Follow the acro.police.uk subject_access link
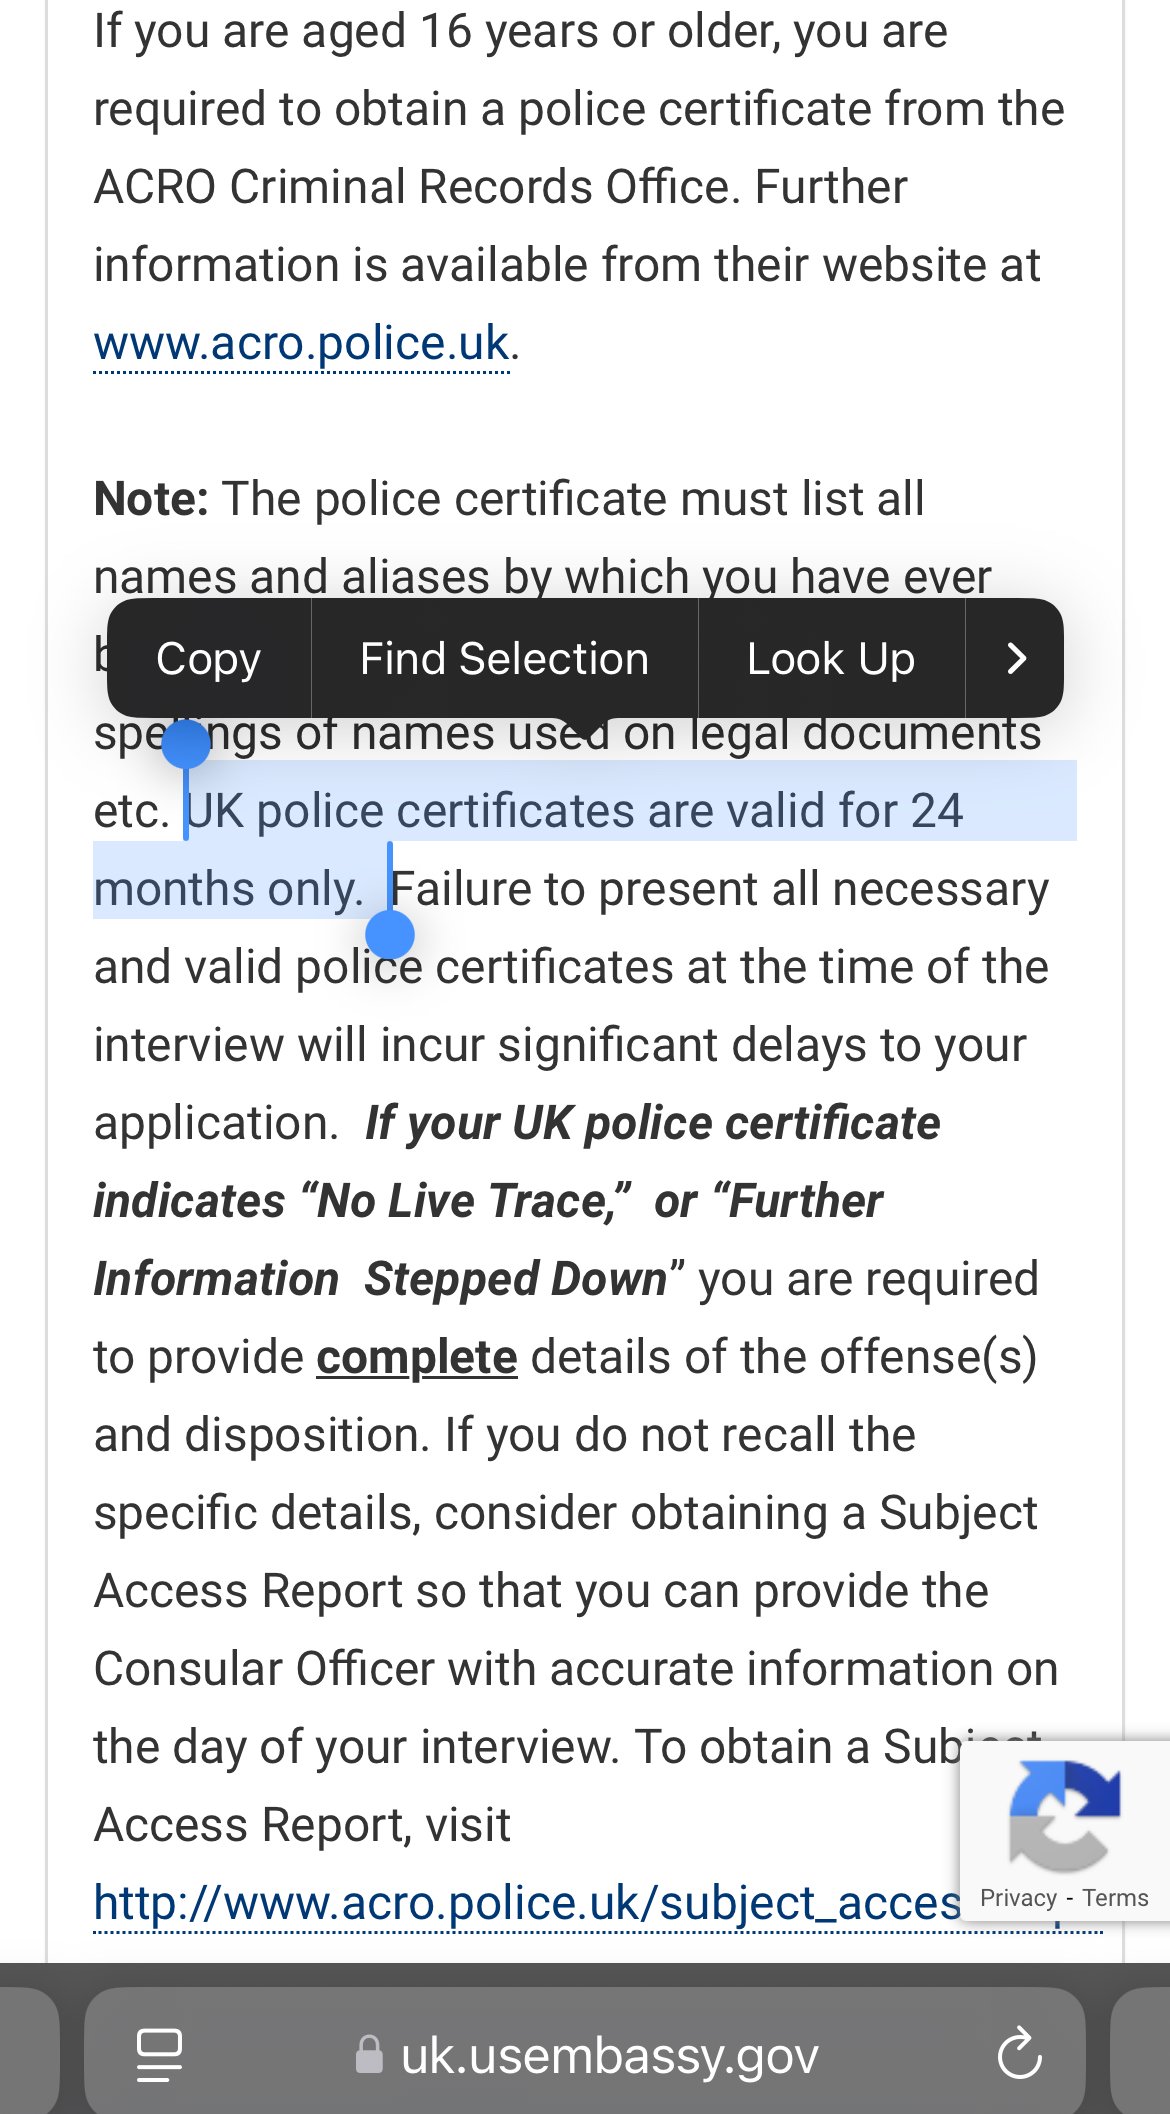Image resolution: width=1170 pixels, height=2114 pixels. [x=527, y=1903]
